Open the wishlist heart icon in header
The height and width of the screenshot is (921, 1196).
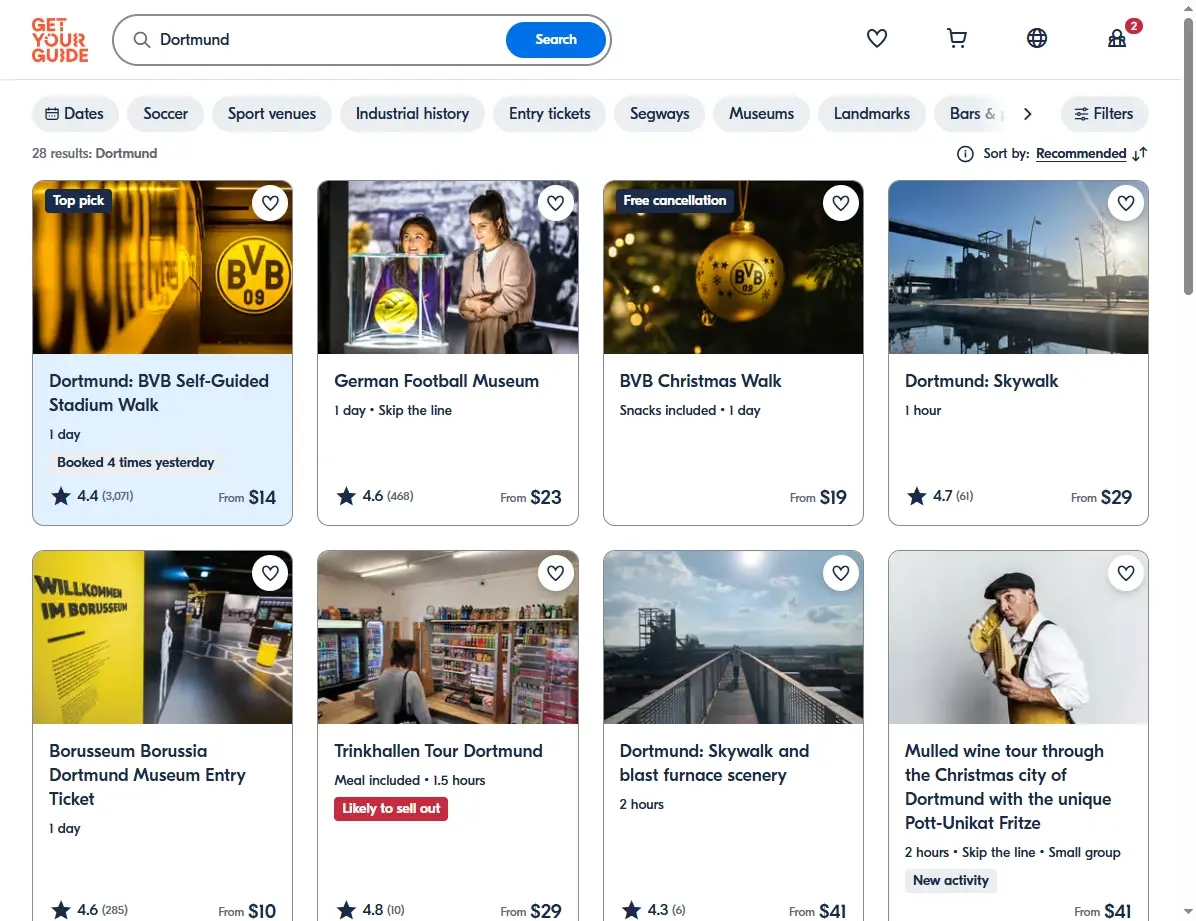876,38
